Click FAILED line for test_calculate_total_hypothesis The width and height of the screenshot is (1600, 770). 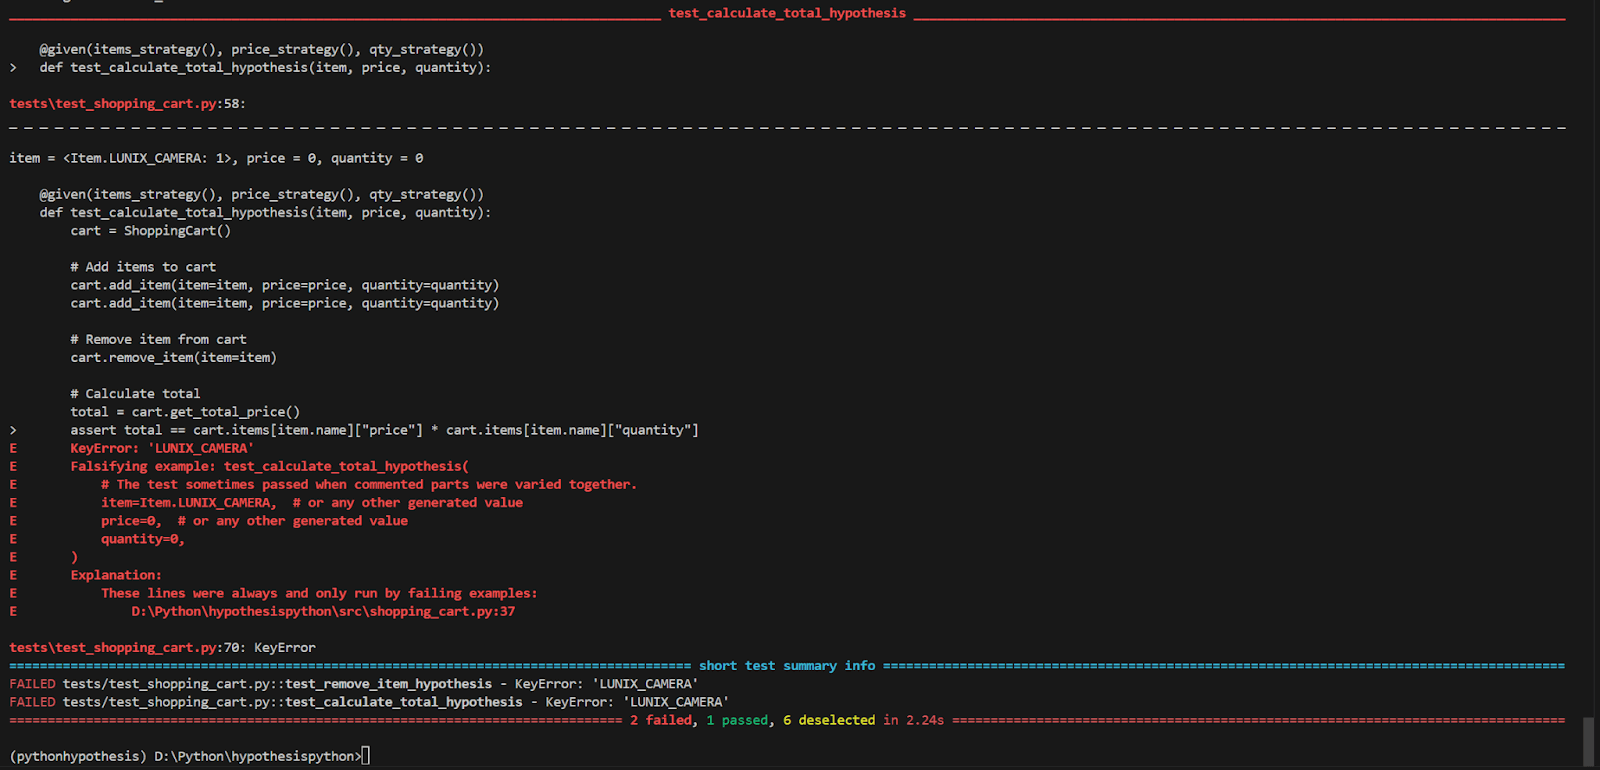click(368, 703)
